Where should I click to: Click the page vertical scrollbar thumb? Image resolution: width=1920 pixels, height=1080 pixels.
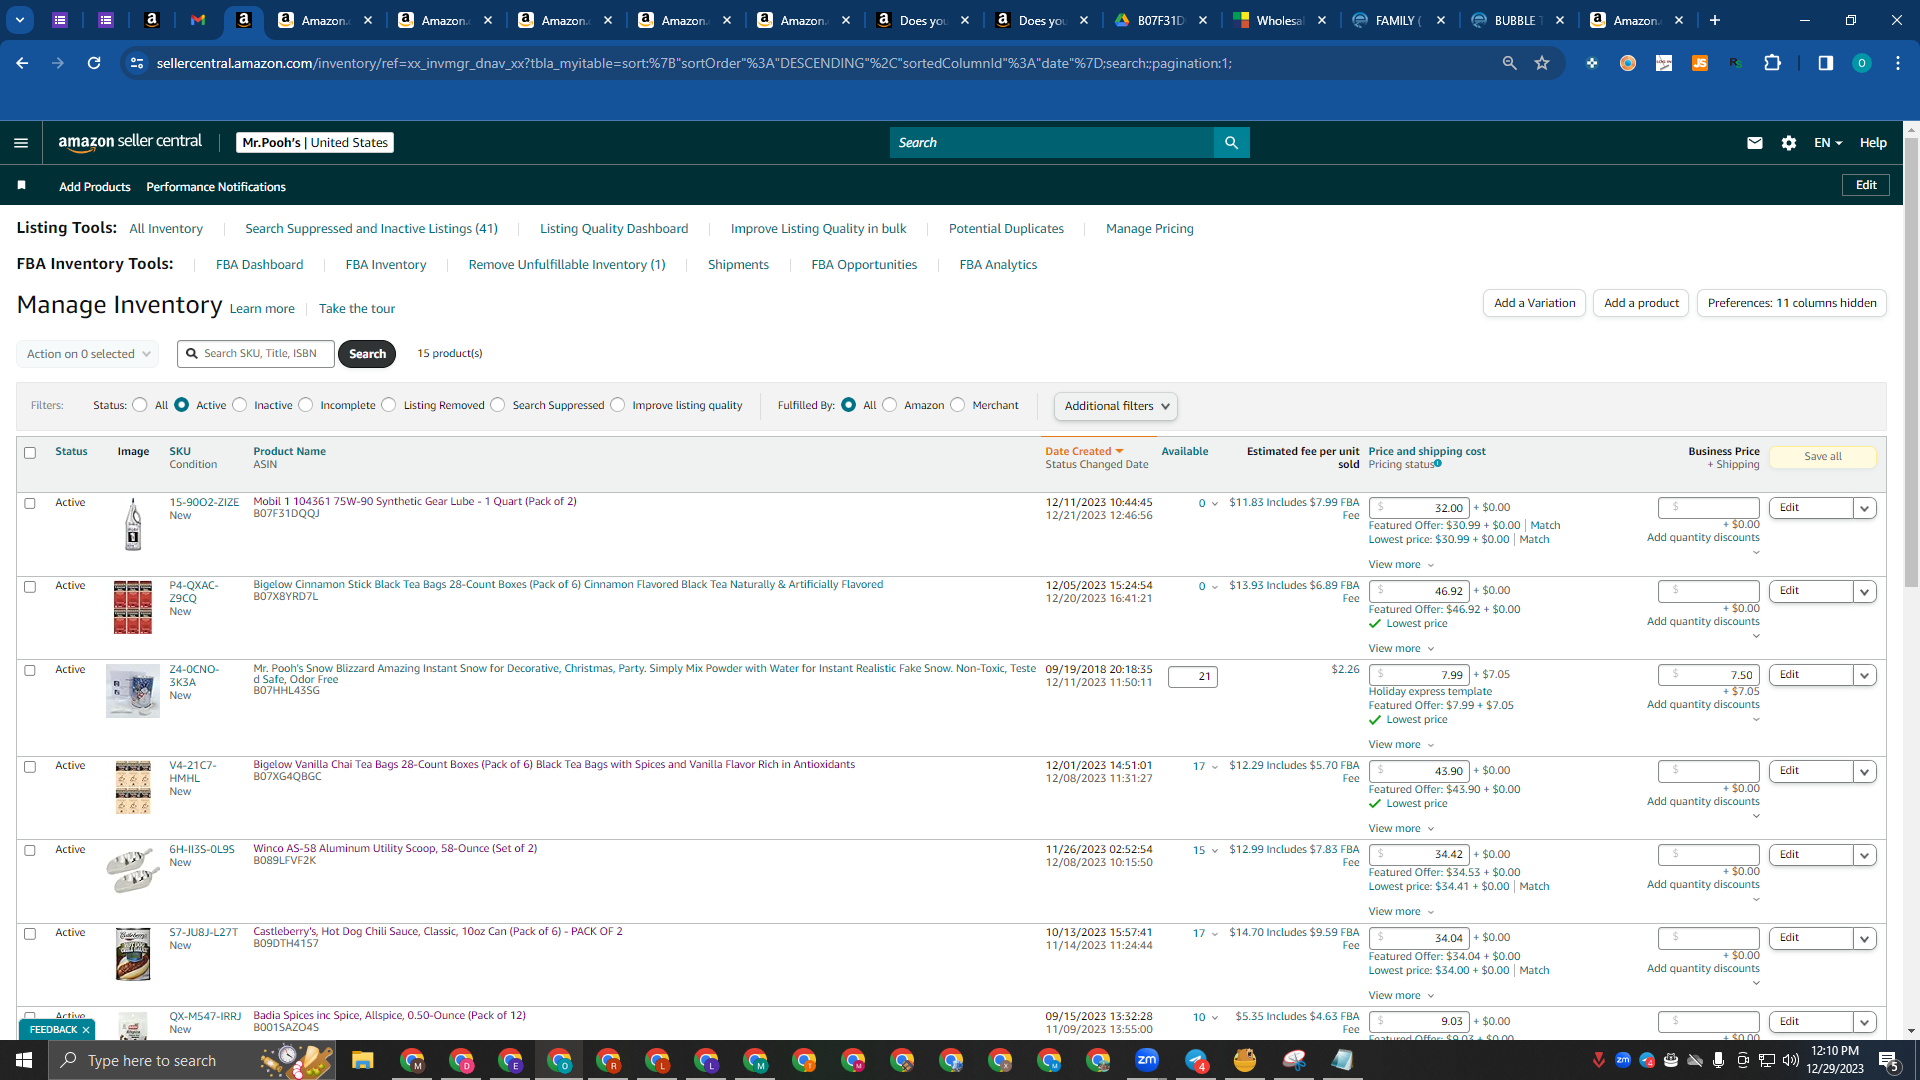pyautogui.click(x=1911, y=360)
